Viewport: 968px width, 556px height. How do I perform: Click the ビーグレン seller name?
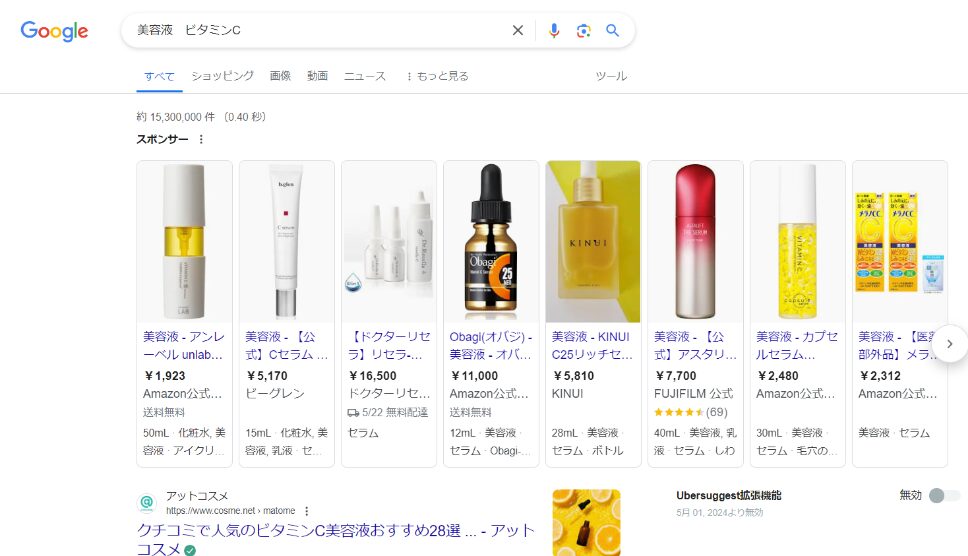275,394
